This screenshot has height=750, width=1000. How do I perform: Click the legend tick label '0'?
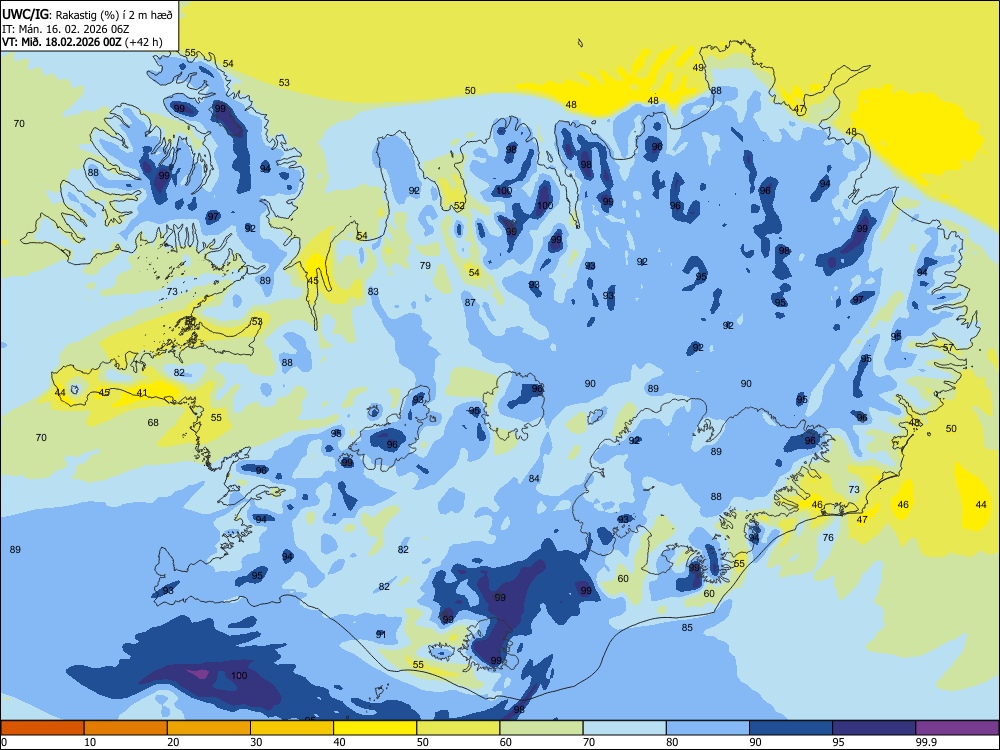3,742
